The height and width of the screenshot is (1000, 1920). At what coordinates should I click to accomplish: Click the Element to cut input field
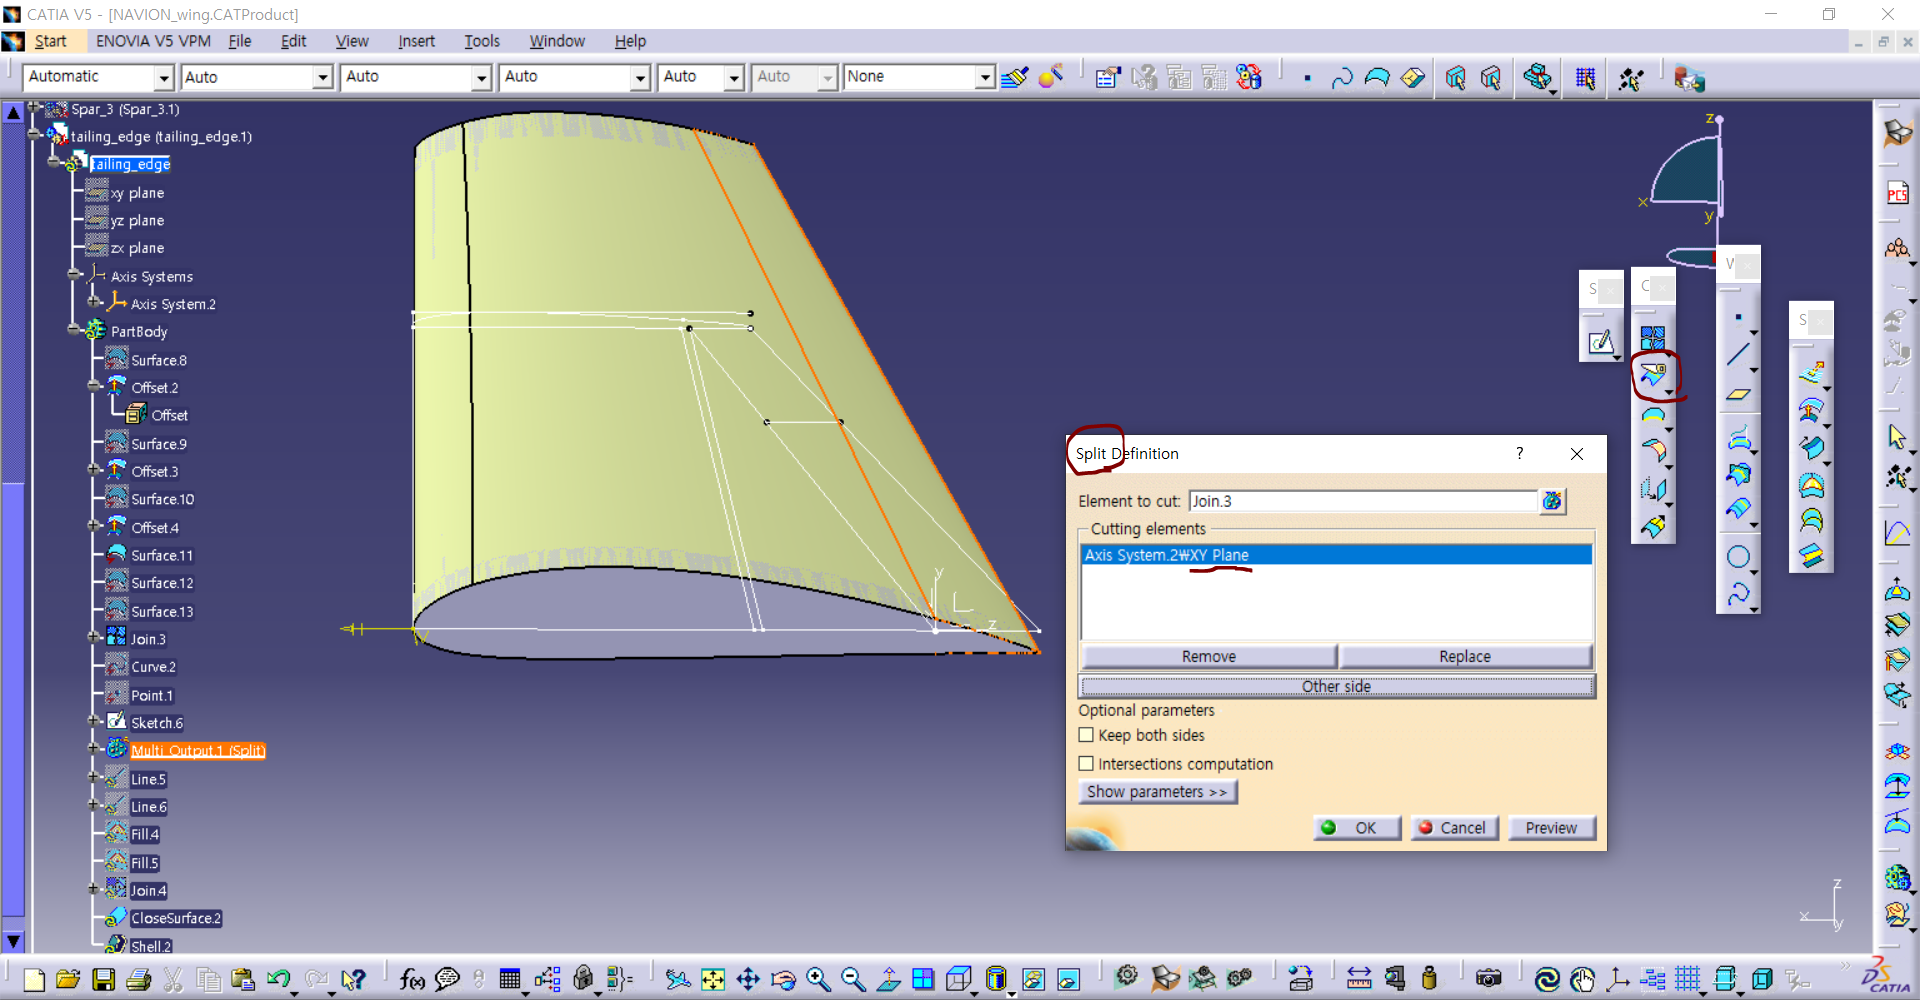(1362, 501)
